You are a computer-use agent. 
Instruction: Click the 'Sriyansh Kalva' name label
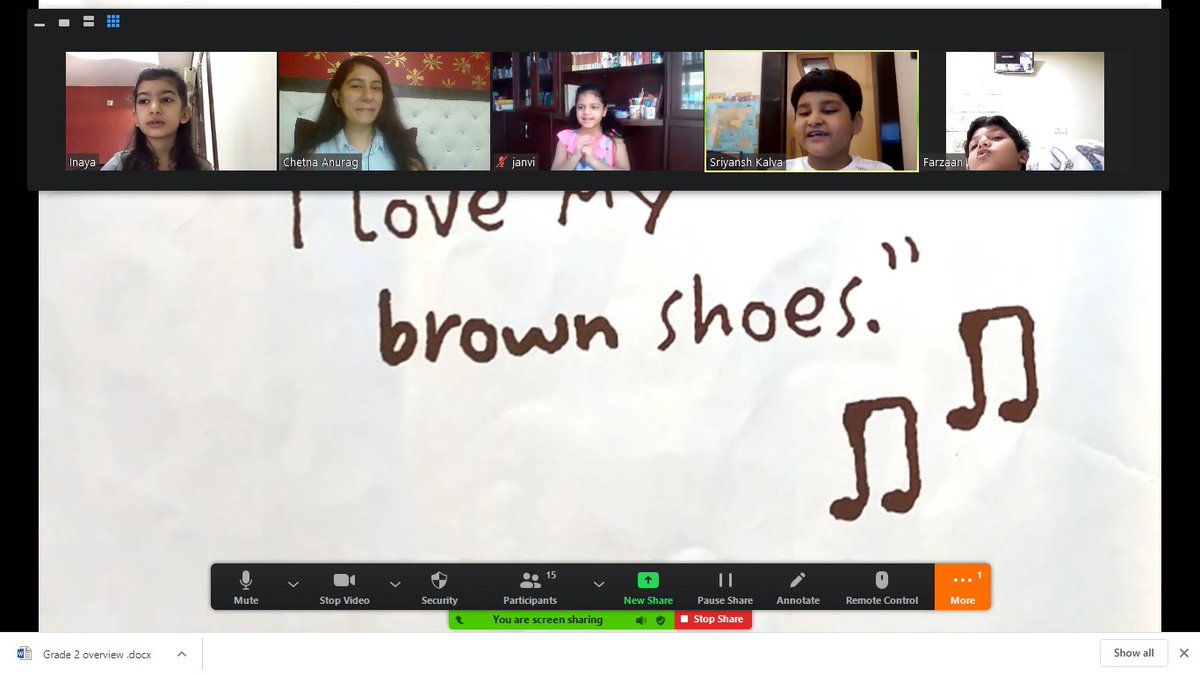[x=746, y=162]
